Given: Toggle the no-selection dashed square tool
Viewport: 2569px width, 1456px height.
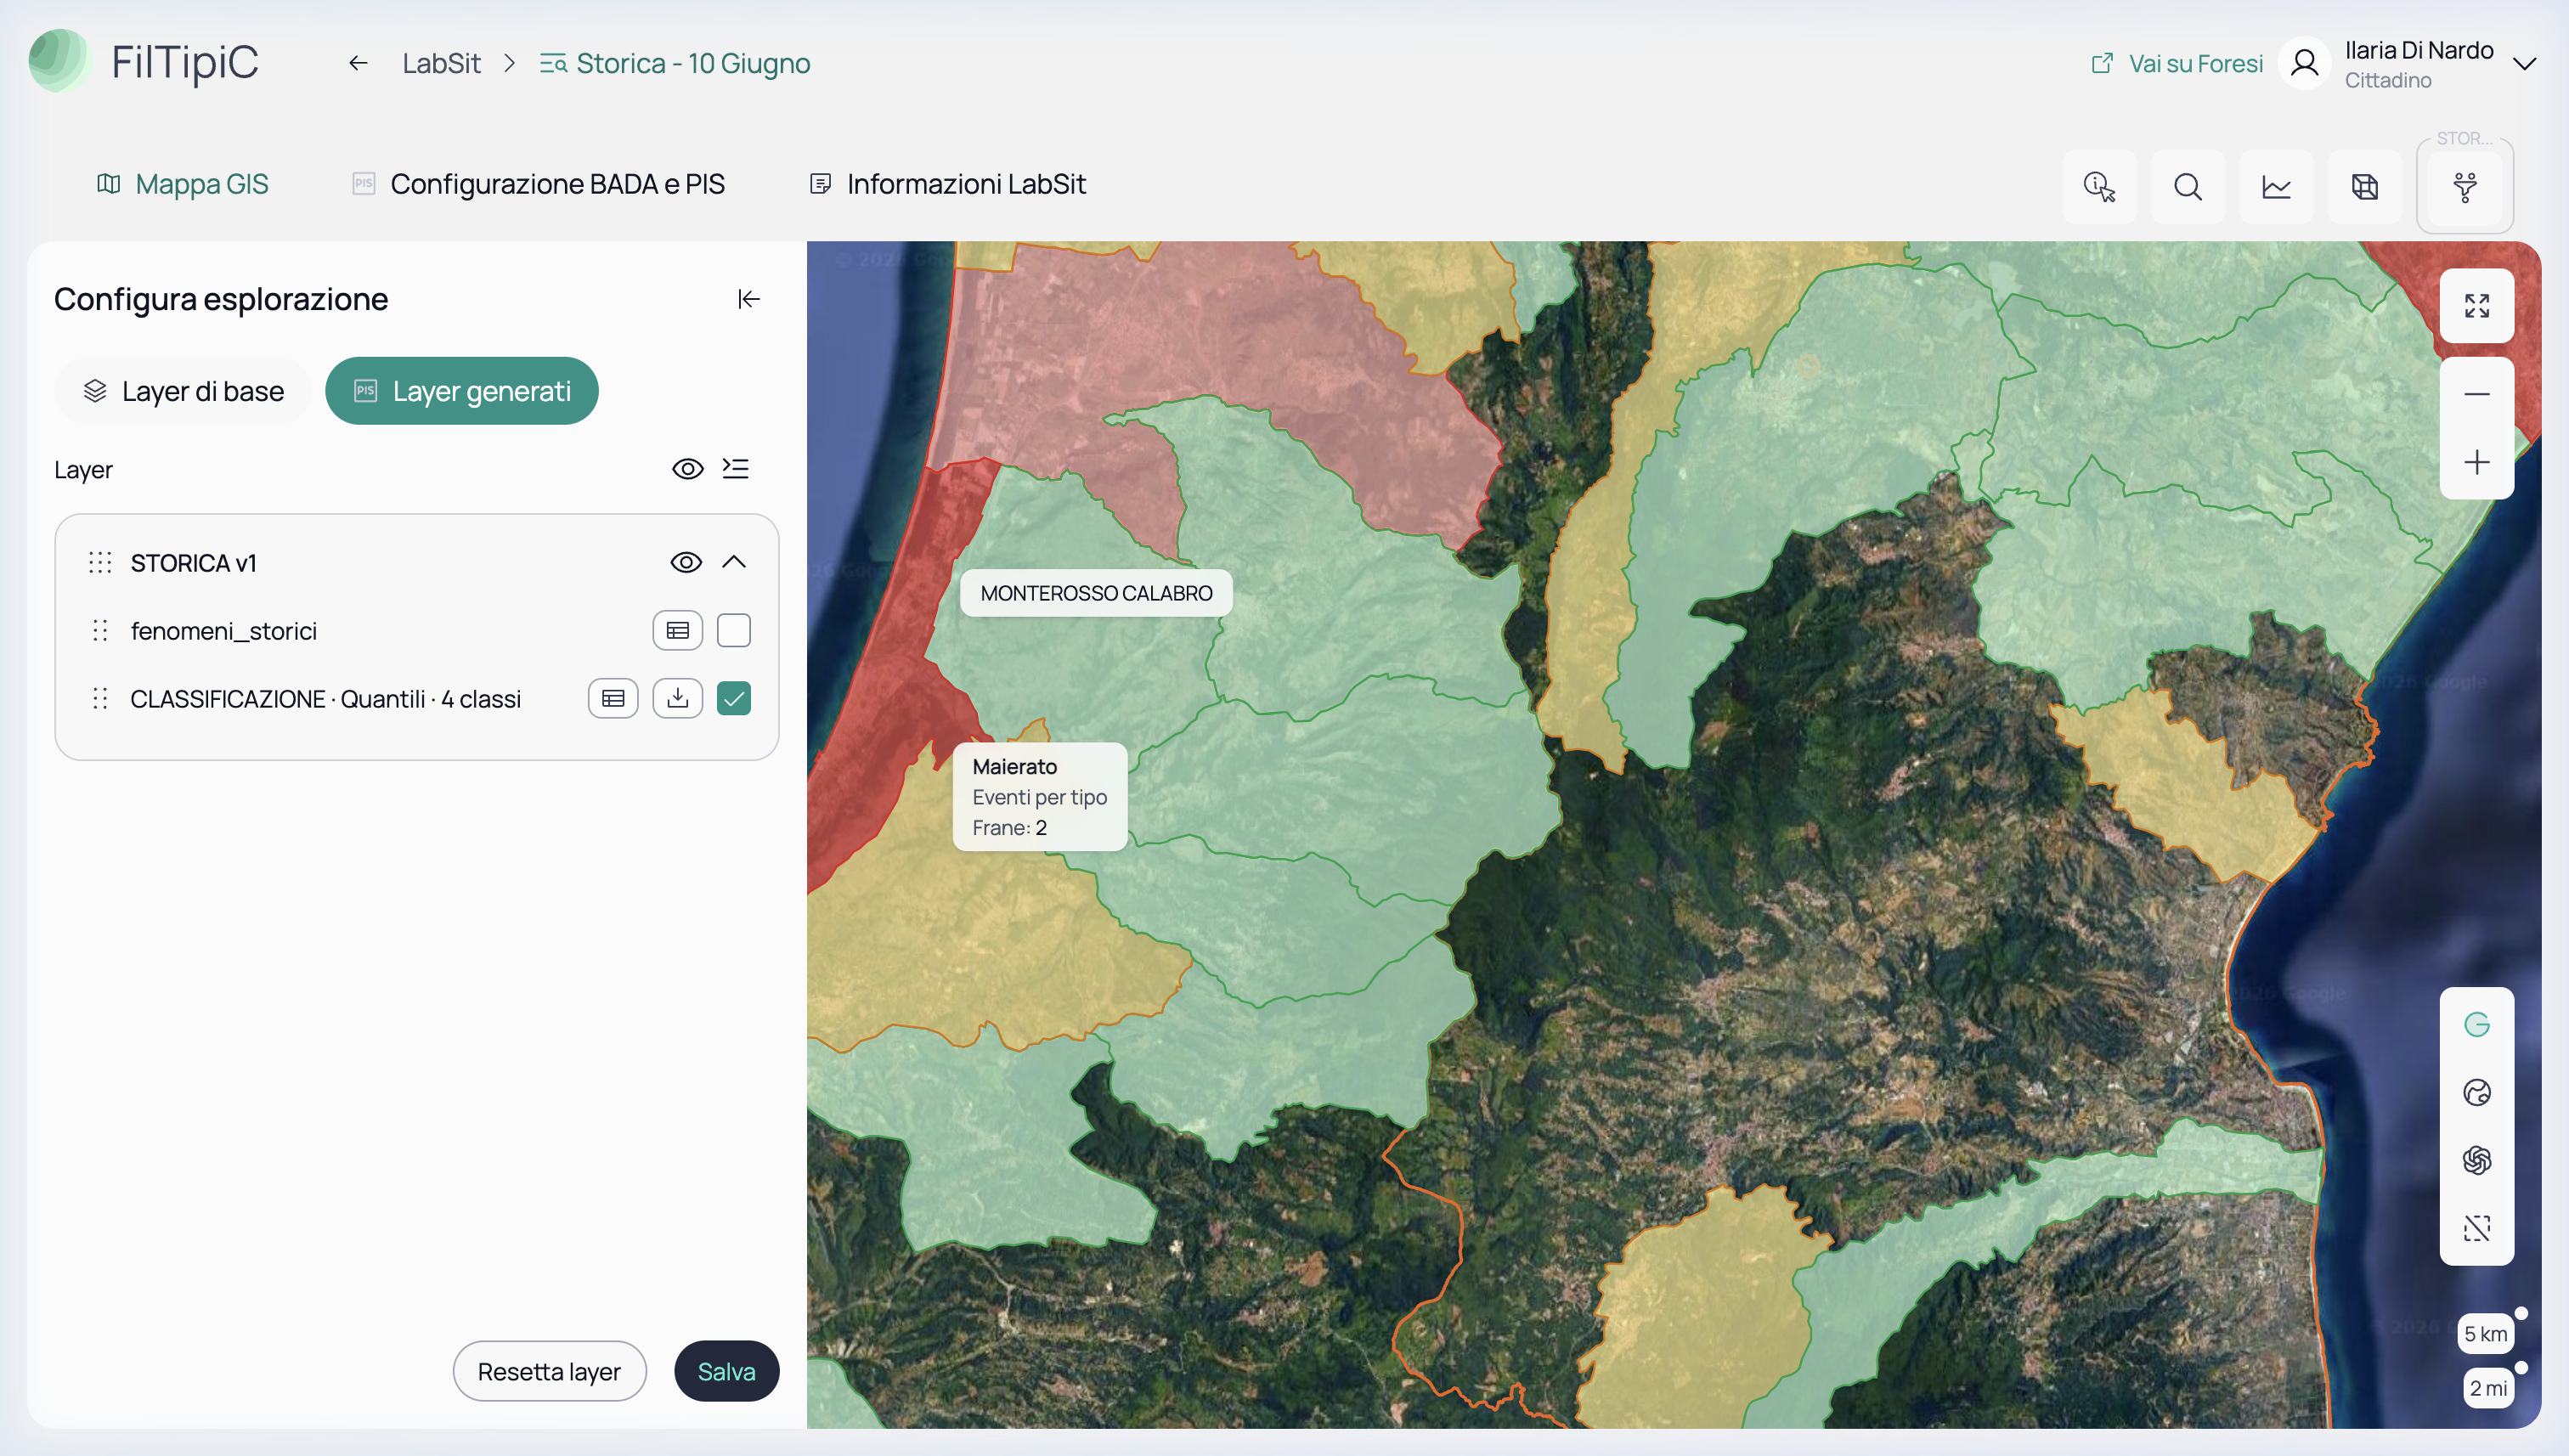Looking at the screenshot, I should pyautogui.click(x=2477, y=1229).
